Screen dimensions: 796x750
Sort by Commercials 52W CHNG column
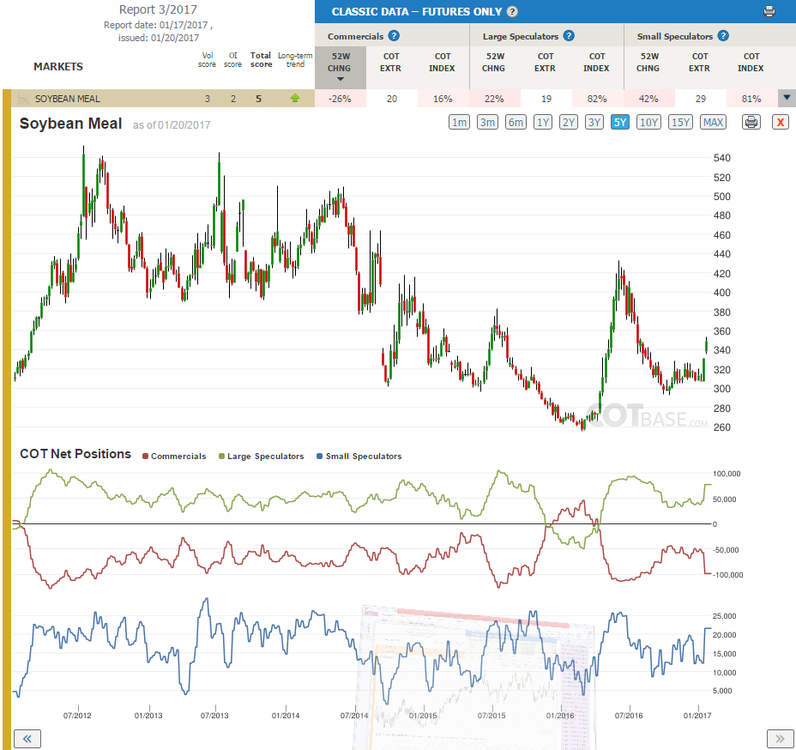[x=340, y=67]
